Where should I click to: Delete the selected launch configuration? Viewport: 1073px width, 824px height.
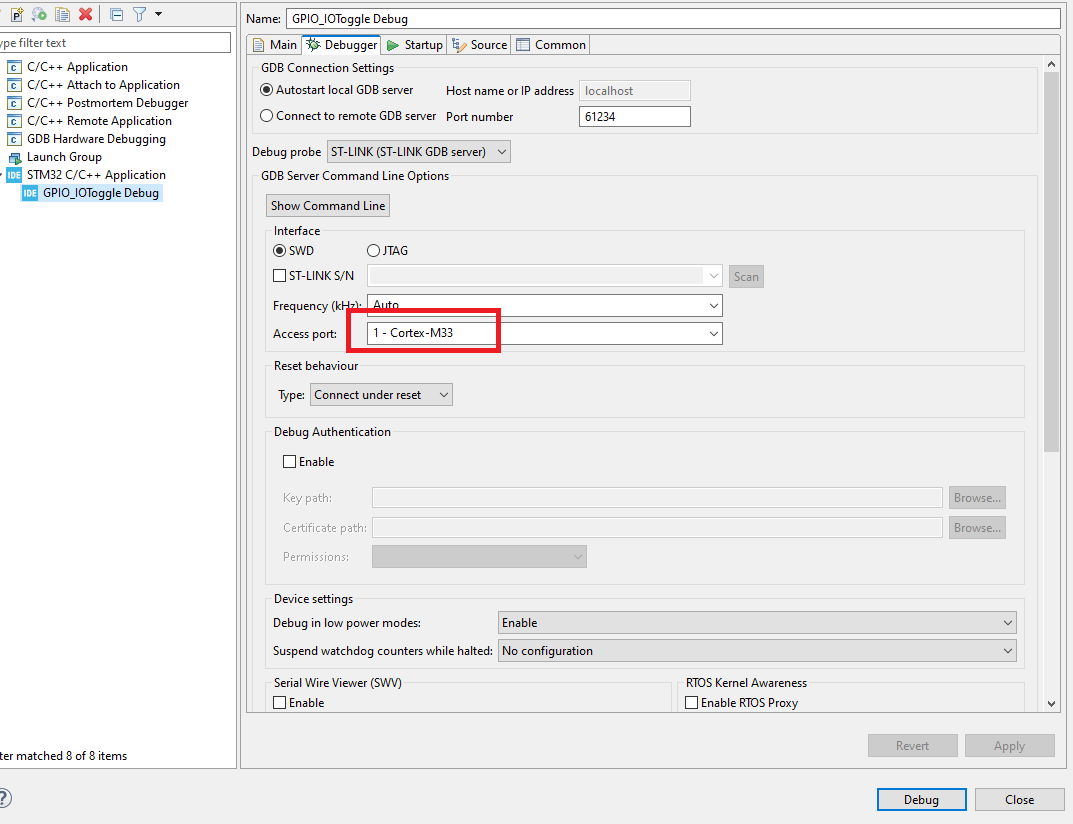point(85,14)
